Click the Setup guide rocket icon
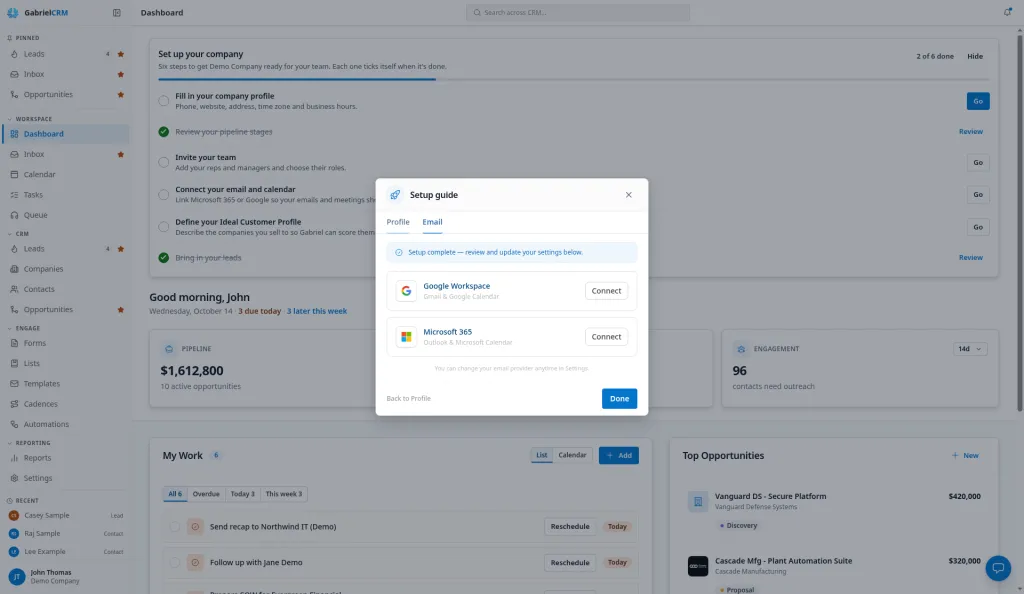This screenshot has width=1024, height=594. click(x=395, y=195)
